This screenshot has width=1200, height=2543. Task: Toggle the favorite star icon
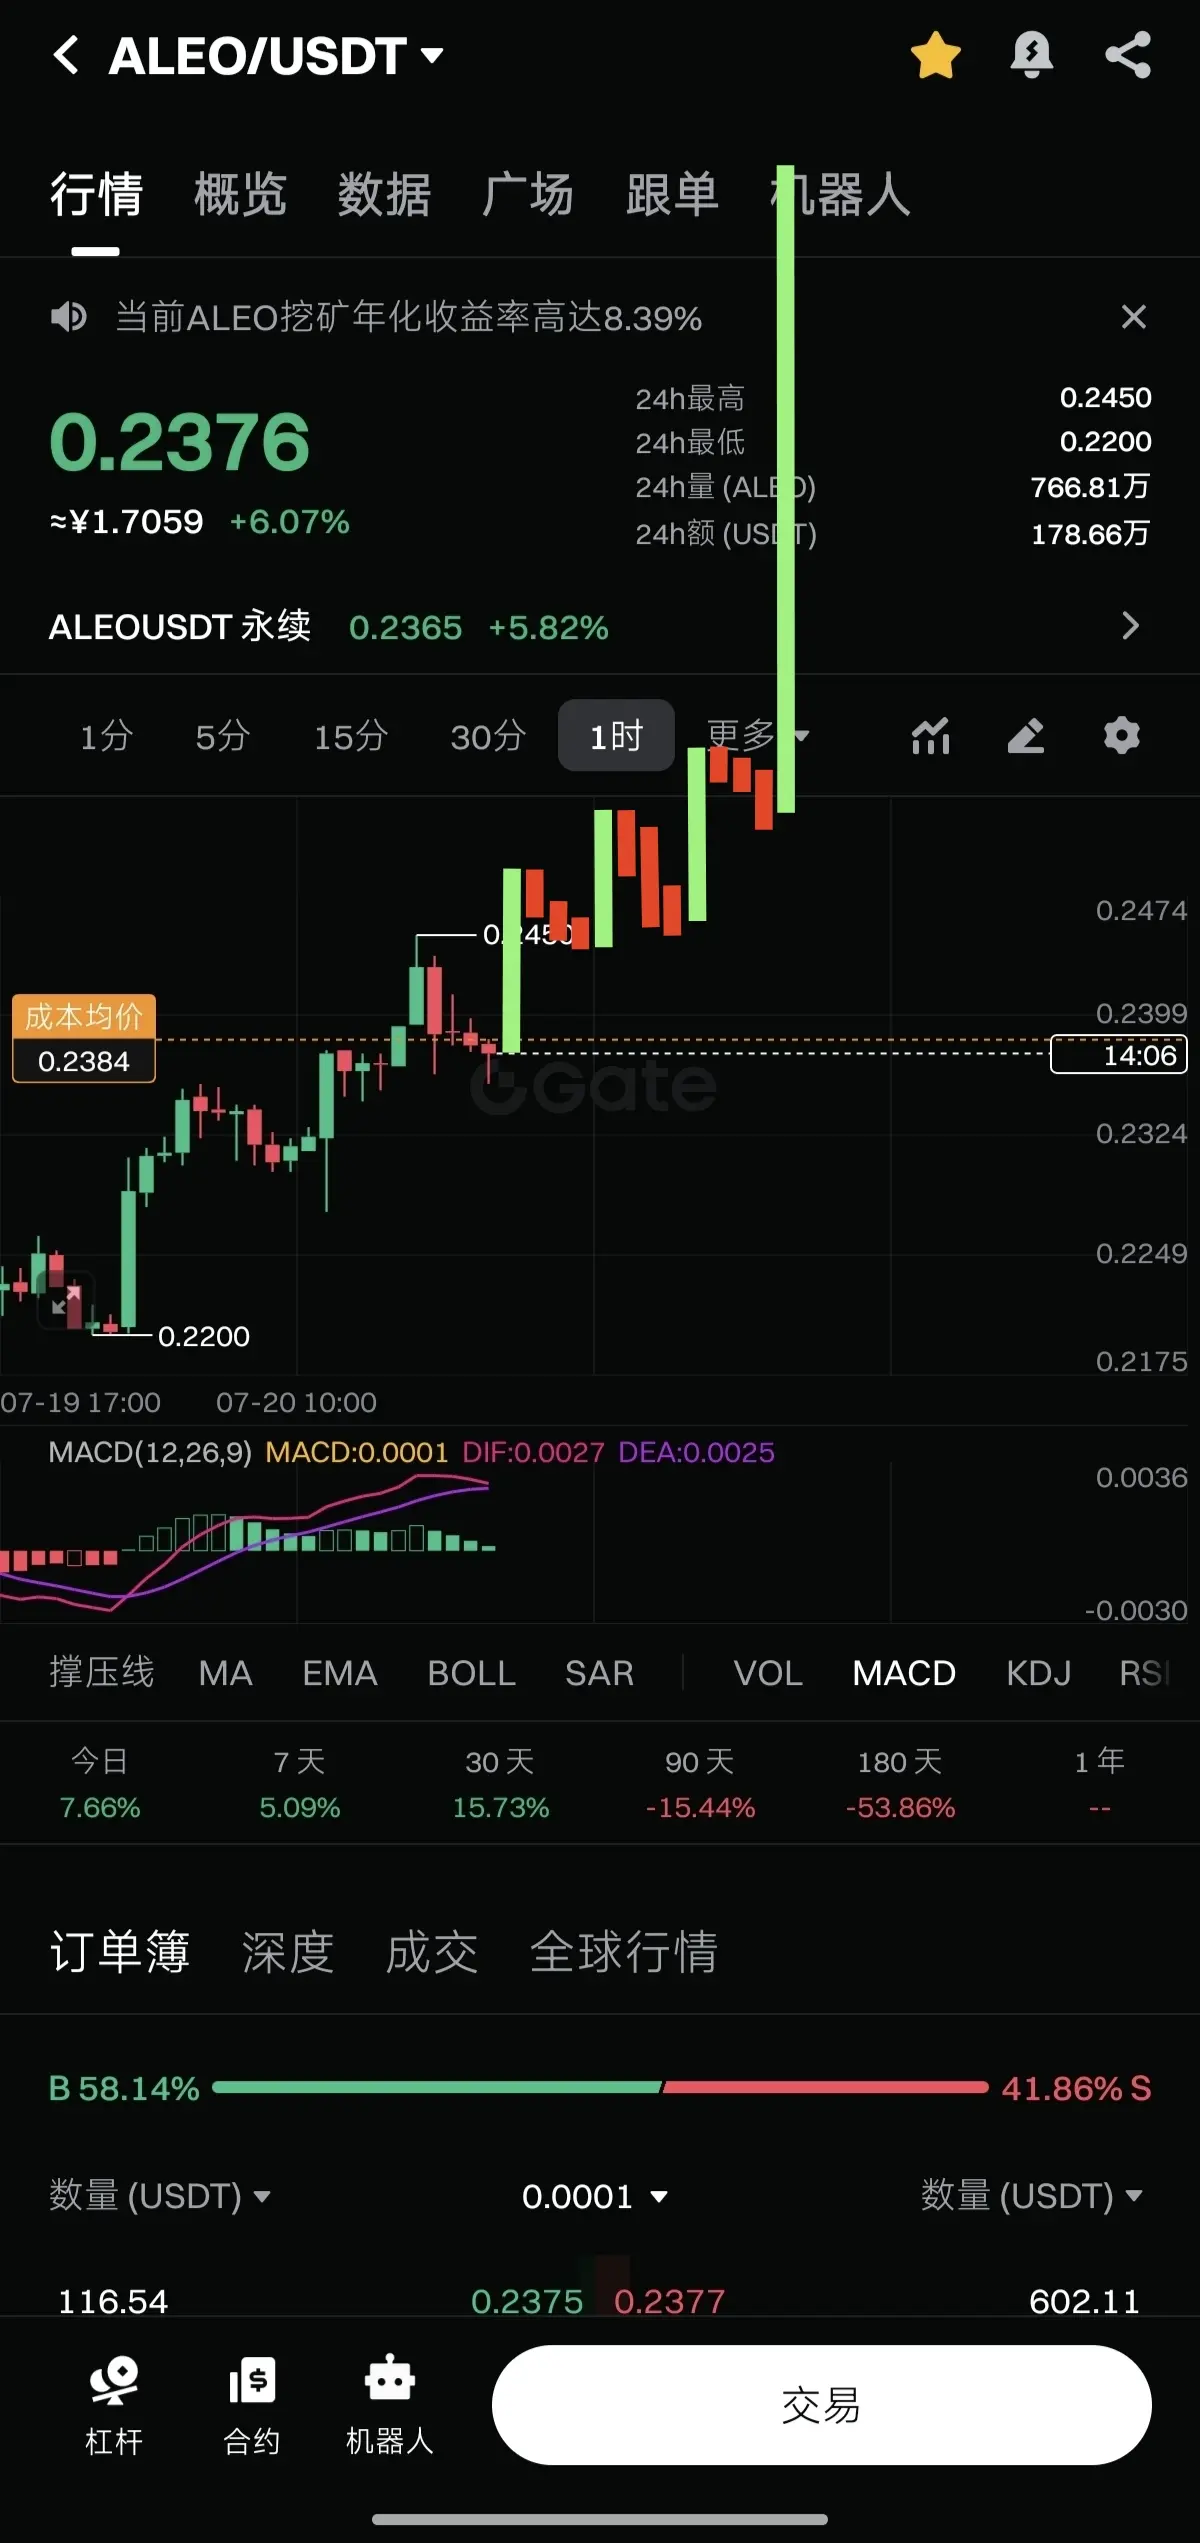coord(936,55)
